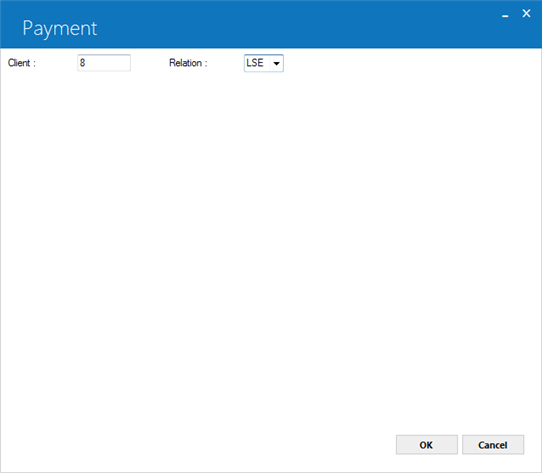Minimize the Payment dialog
The image size is (542, 473).
505,16
